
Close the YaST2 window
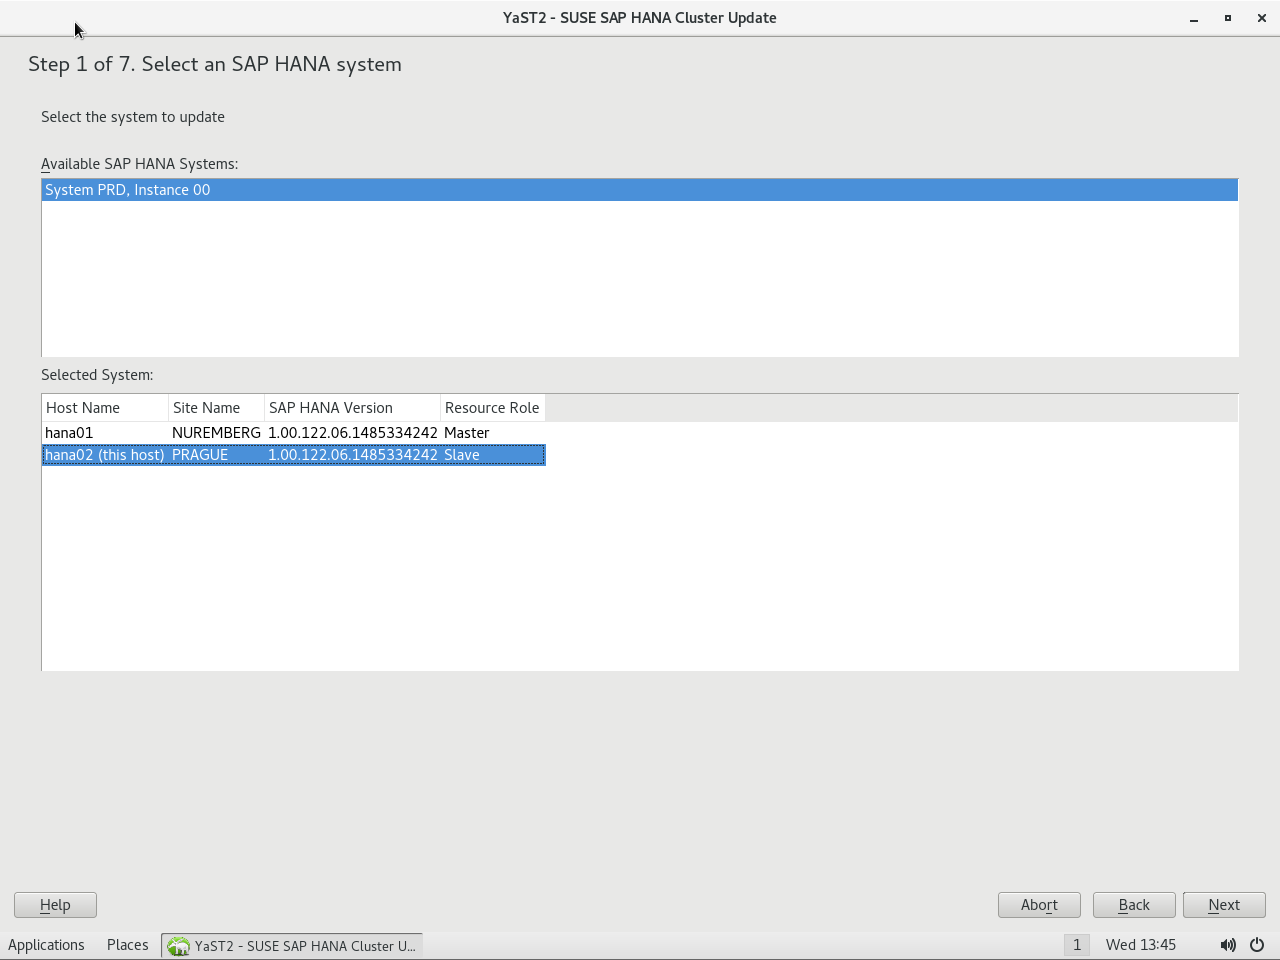(1262, 18)
